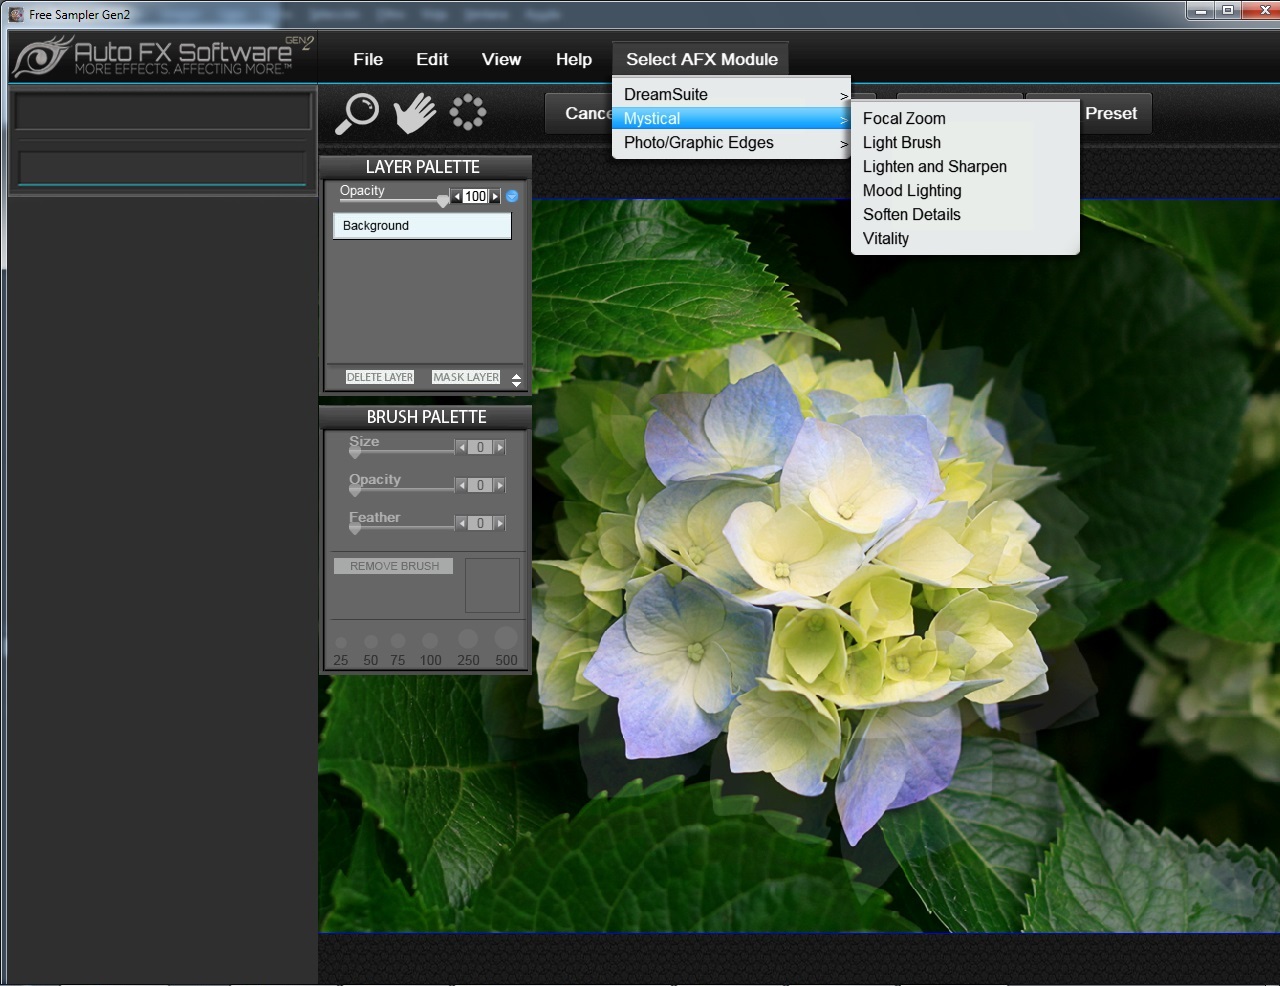Increase brush Opacity with right arrow

tap(500, 486)
